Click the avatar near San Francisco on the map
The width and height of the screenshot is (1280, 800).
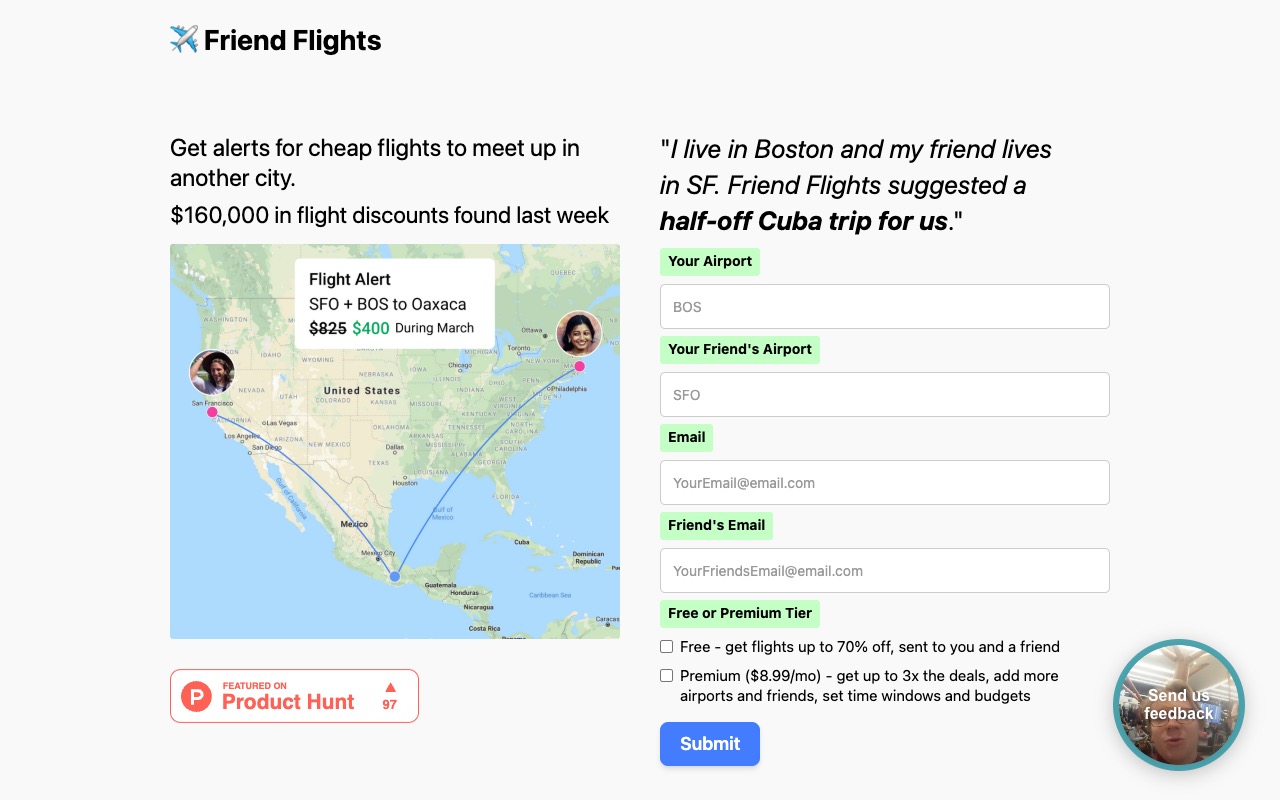pyautogui.click(x=212, y=372)
